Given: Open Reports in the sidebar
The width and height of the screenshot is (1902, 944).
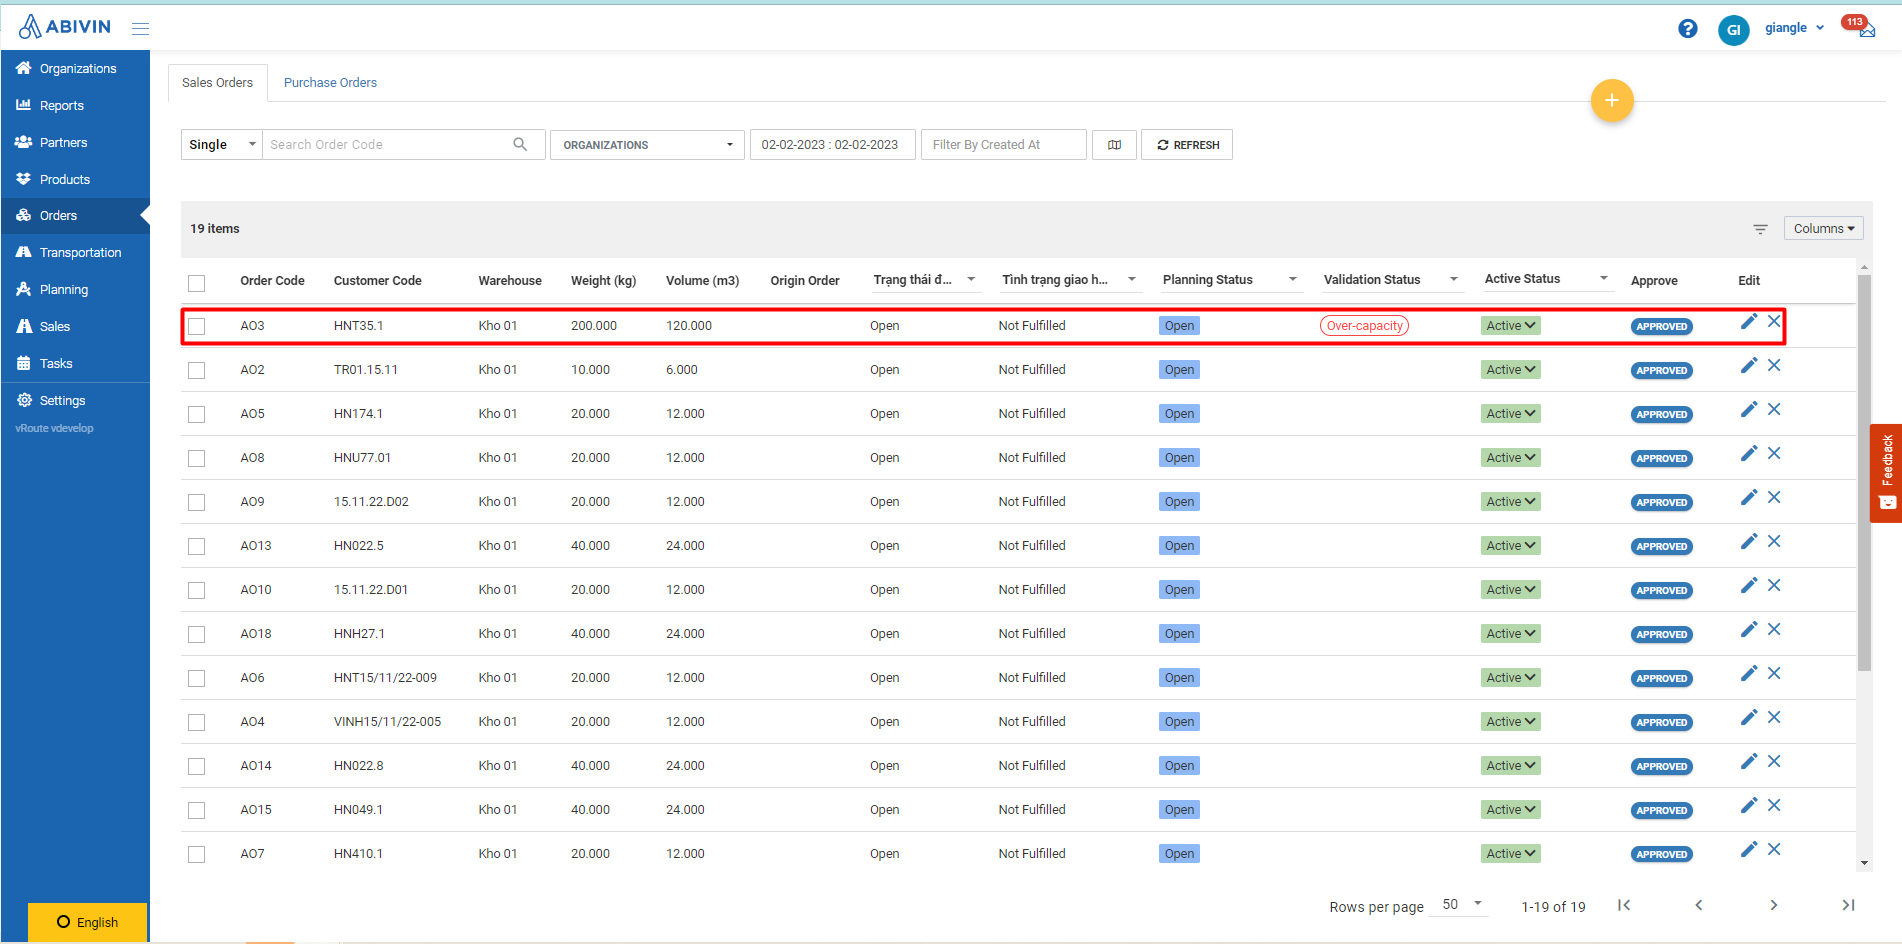Looking at the screenshot, I should [x=75, y=106].
